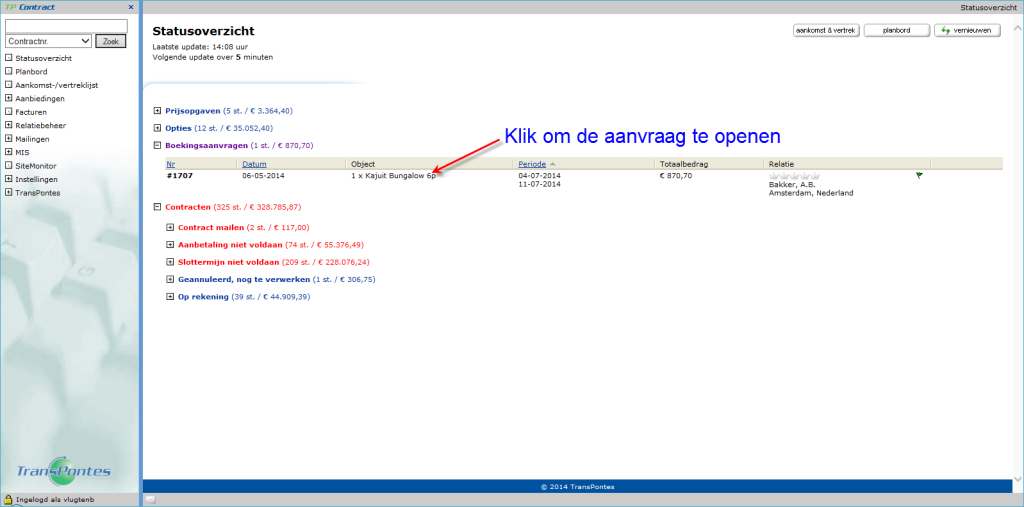Open Planbord from the sidebar menu
The image size is (1024, 507).
[x=32, y=72]
